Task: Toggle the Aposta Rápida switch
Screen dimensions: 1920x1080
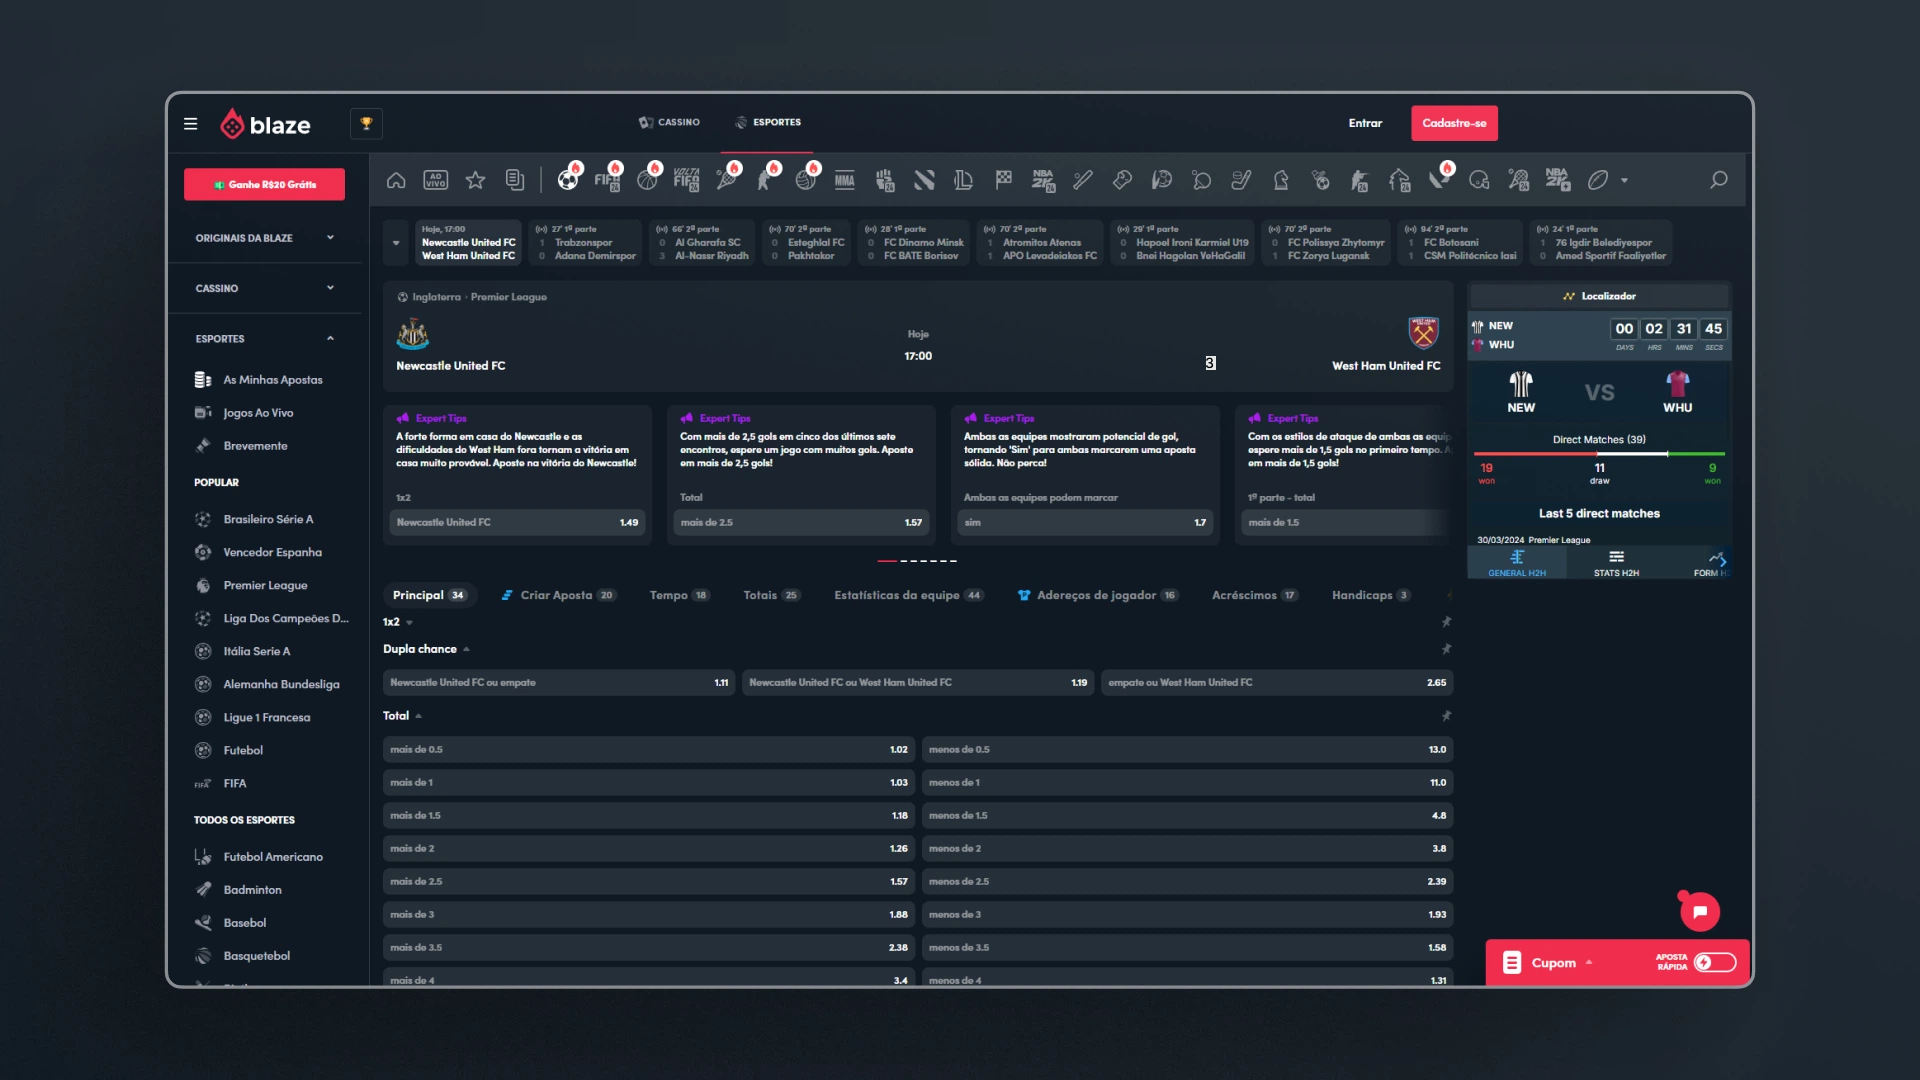Action: 1714,963
